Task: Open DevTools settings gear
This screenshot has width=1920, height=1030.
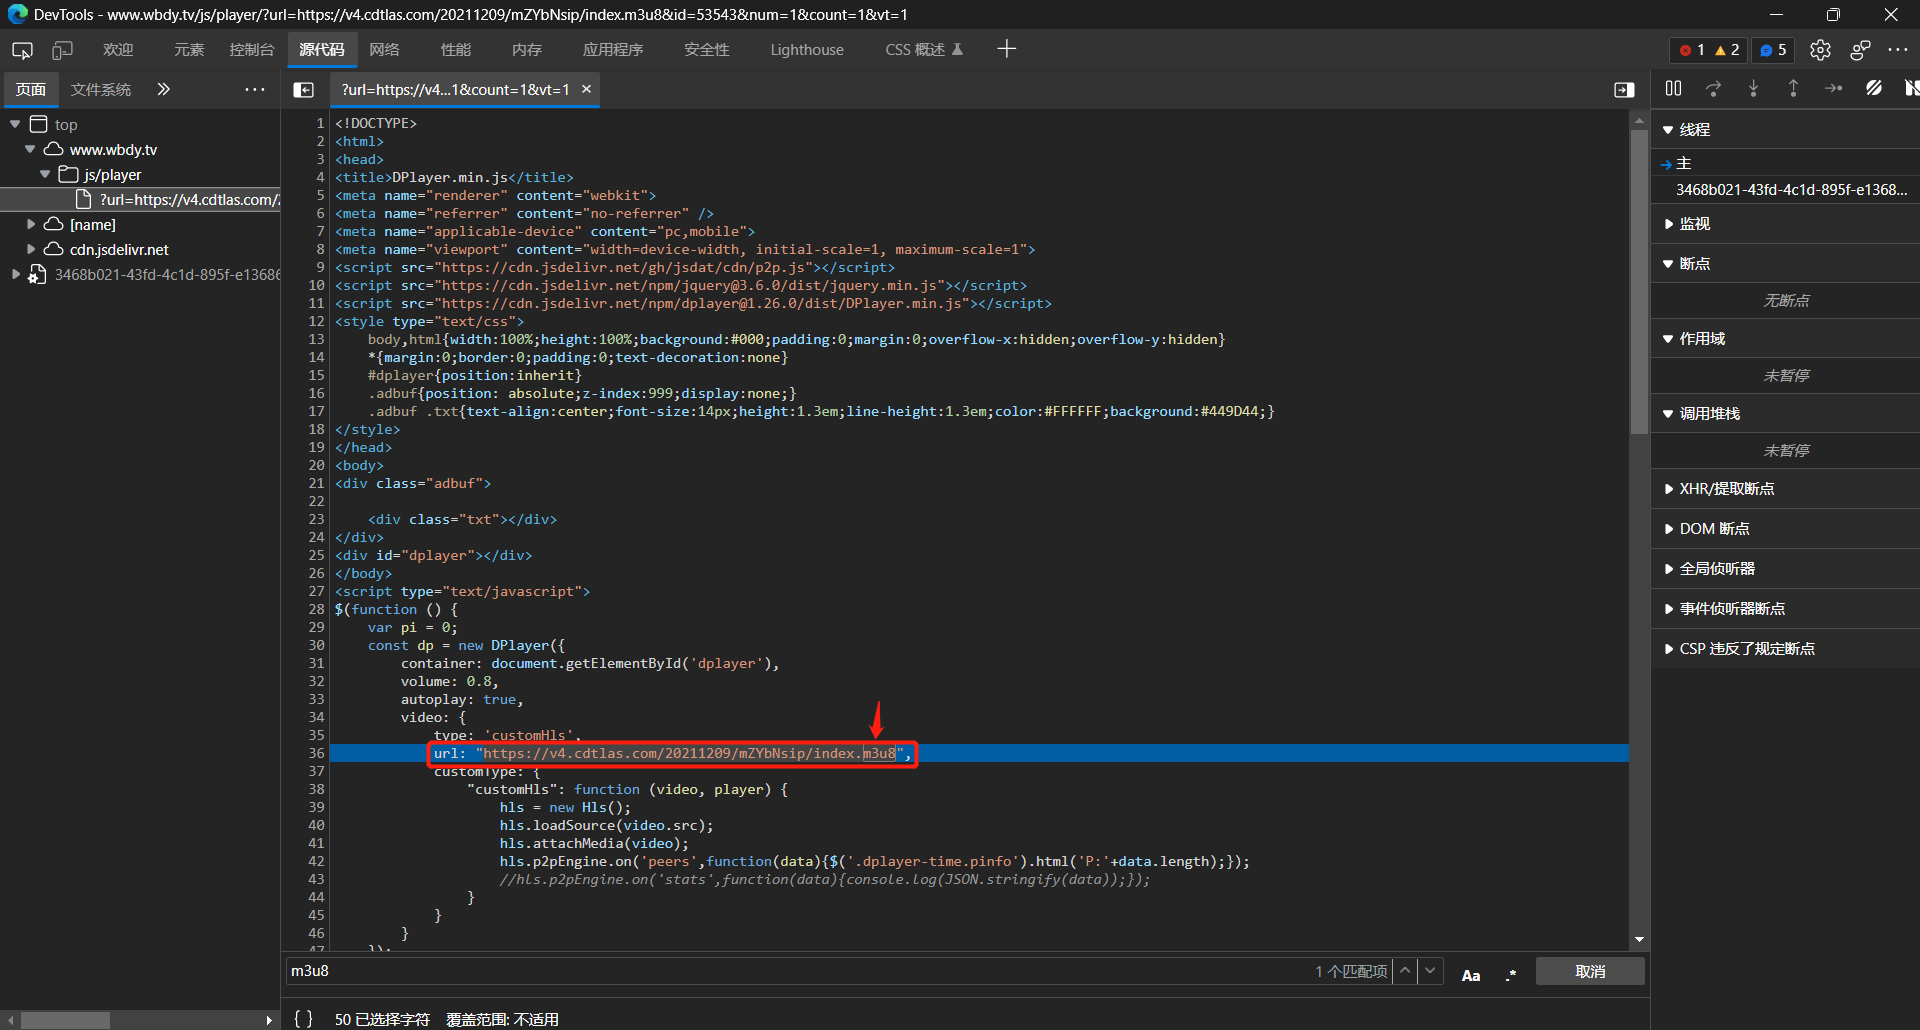Action: [1820, 50]
